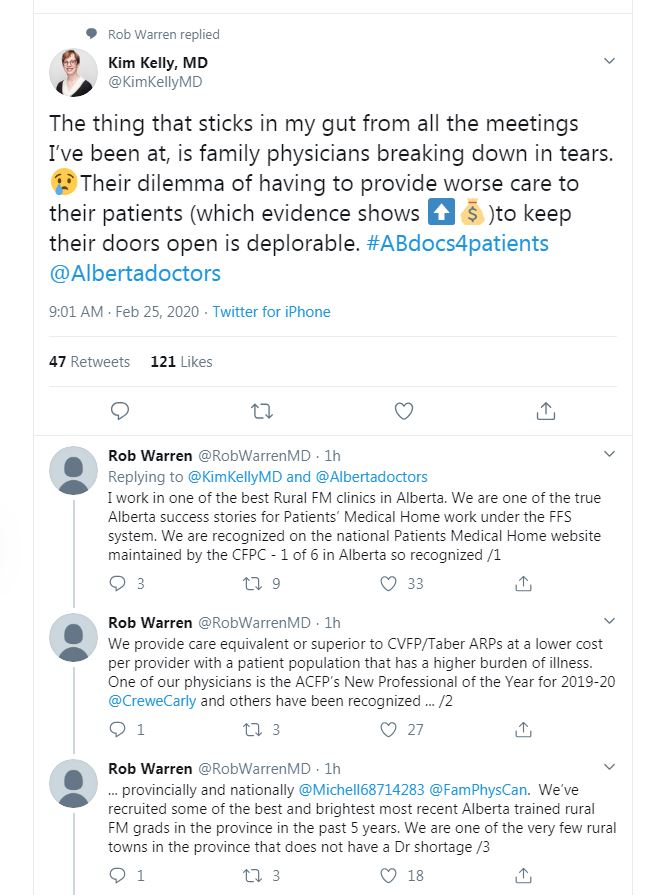The image size is (653, 895).
Task: Like the reply showing 18 likes
Action: 391,875
